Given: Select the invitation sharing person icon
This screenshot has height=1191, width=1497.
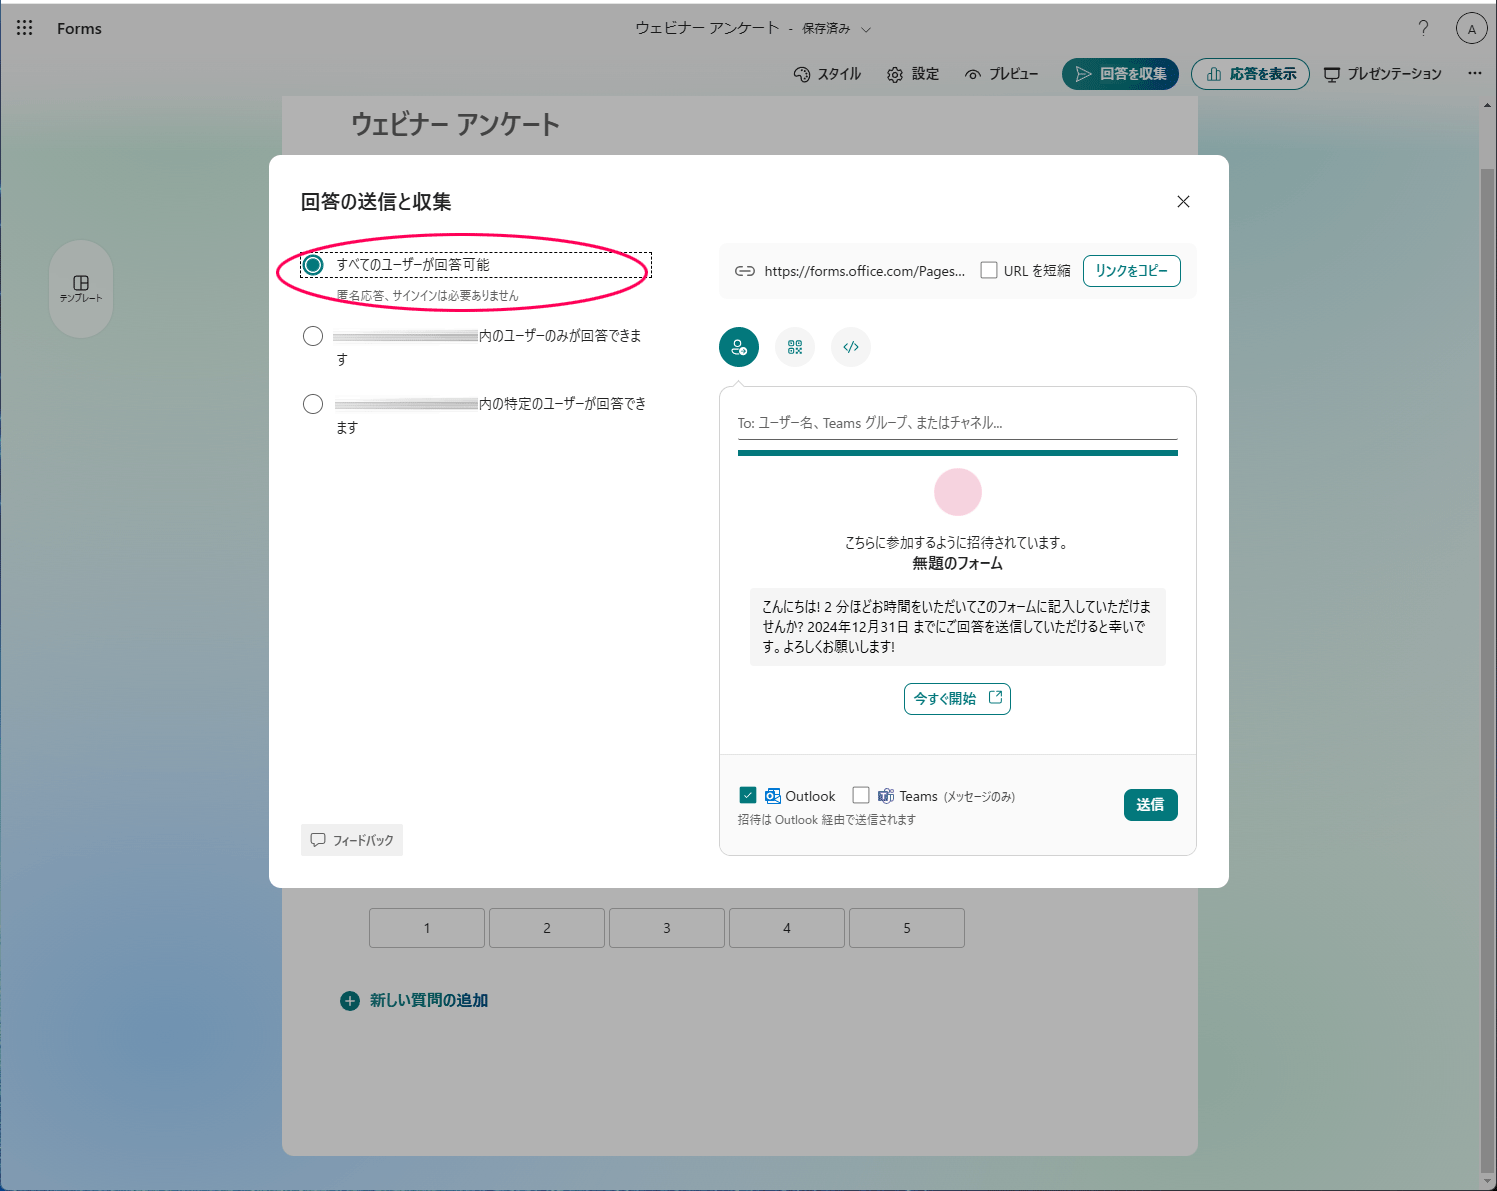Looking at the screenshot, I should [738, 347].
